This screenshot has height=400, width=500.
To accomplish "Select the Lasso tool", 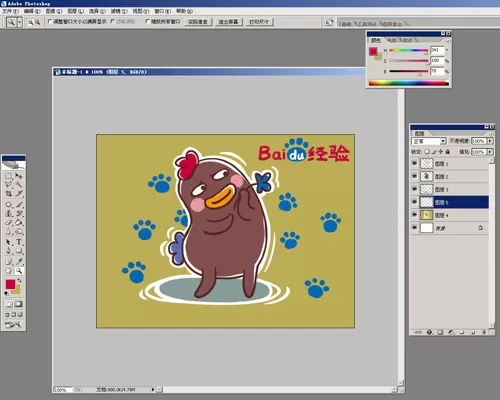I will point(9,184).
